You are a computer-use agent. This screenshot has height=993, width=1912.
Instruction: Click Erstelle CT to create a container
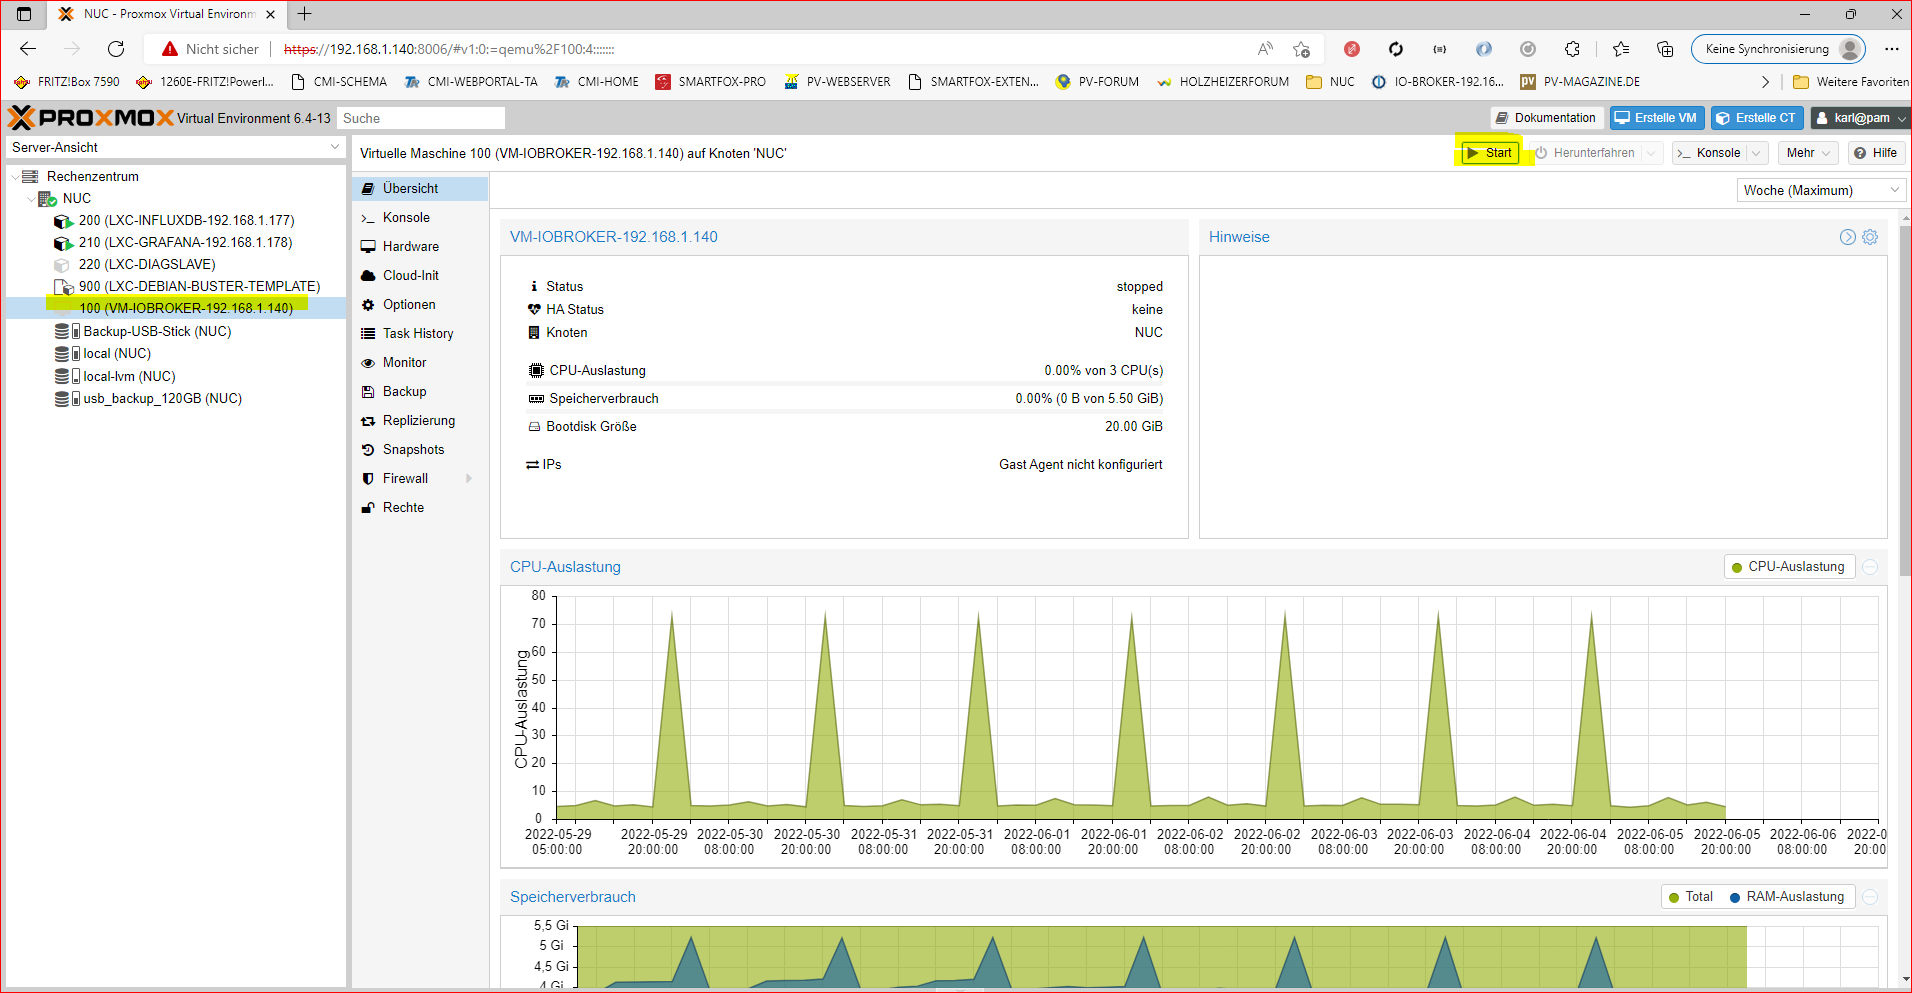click(x=1756, y=118)
